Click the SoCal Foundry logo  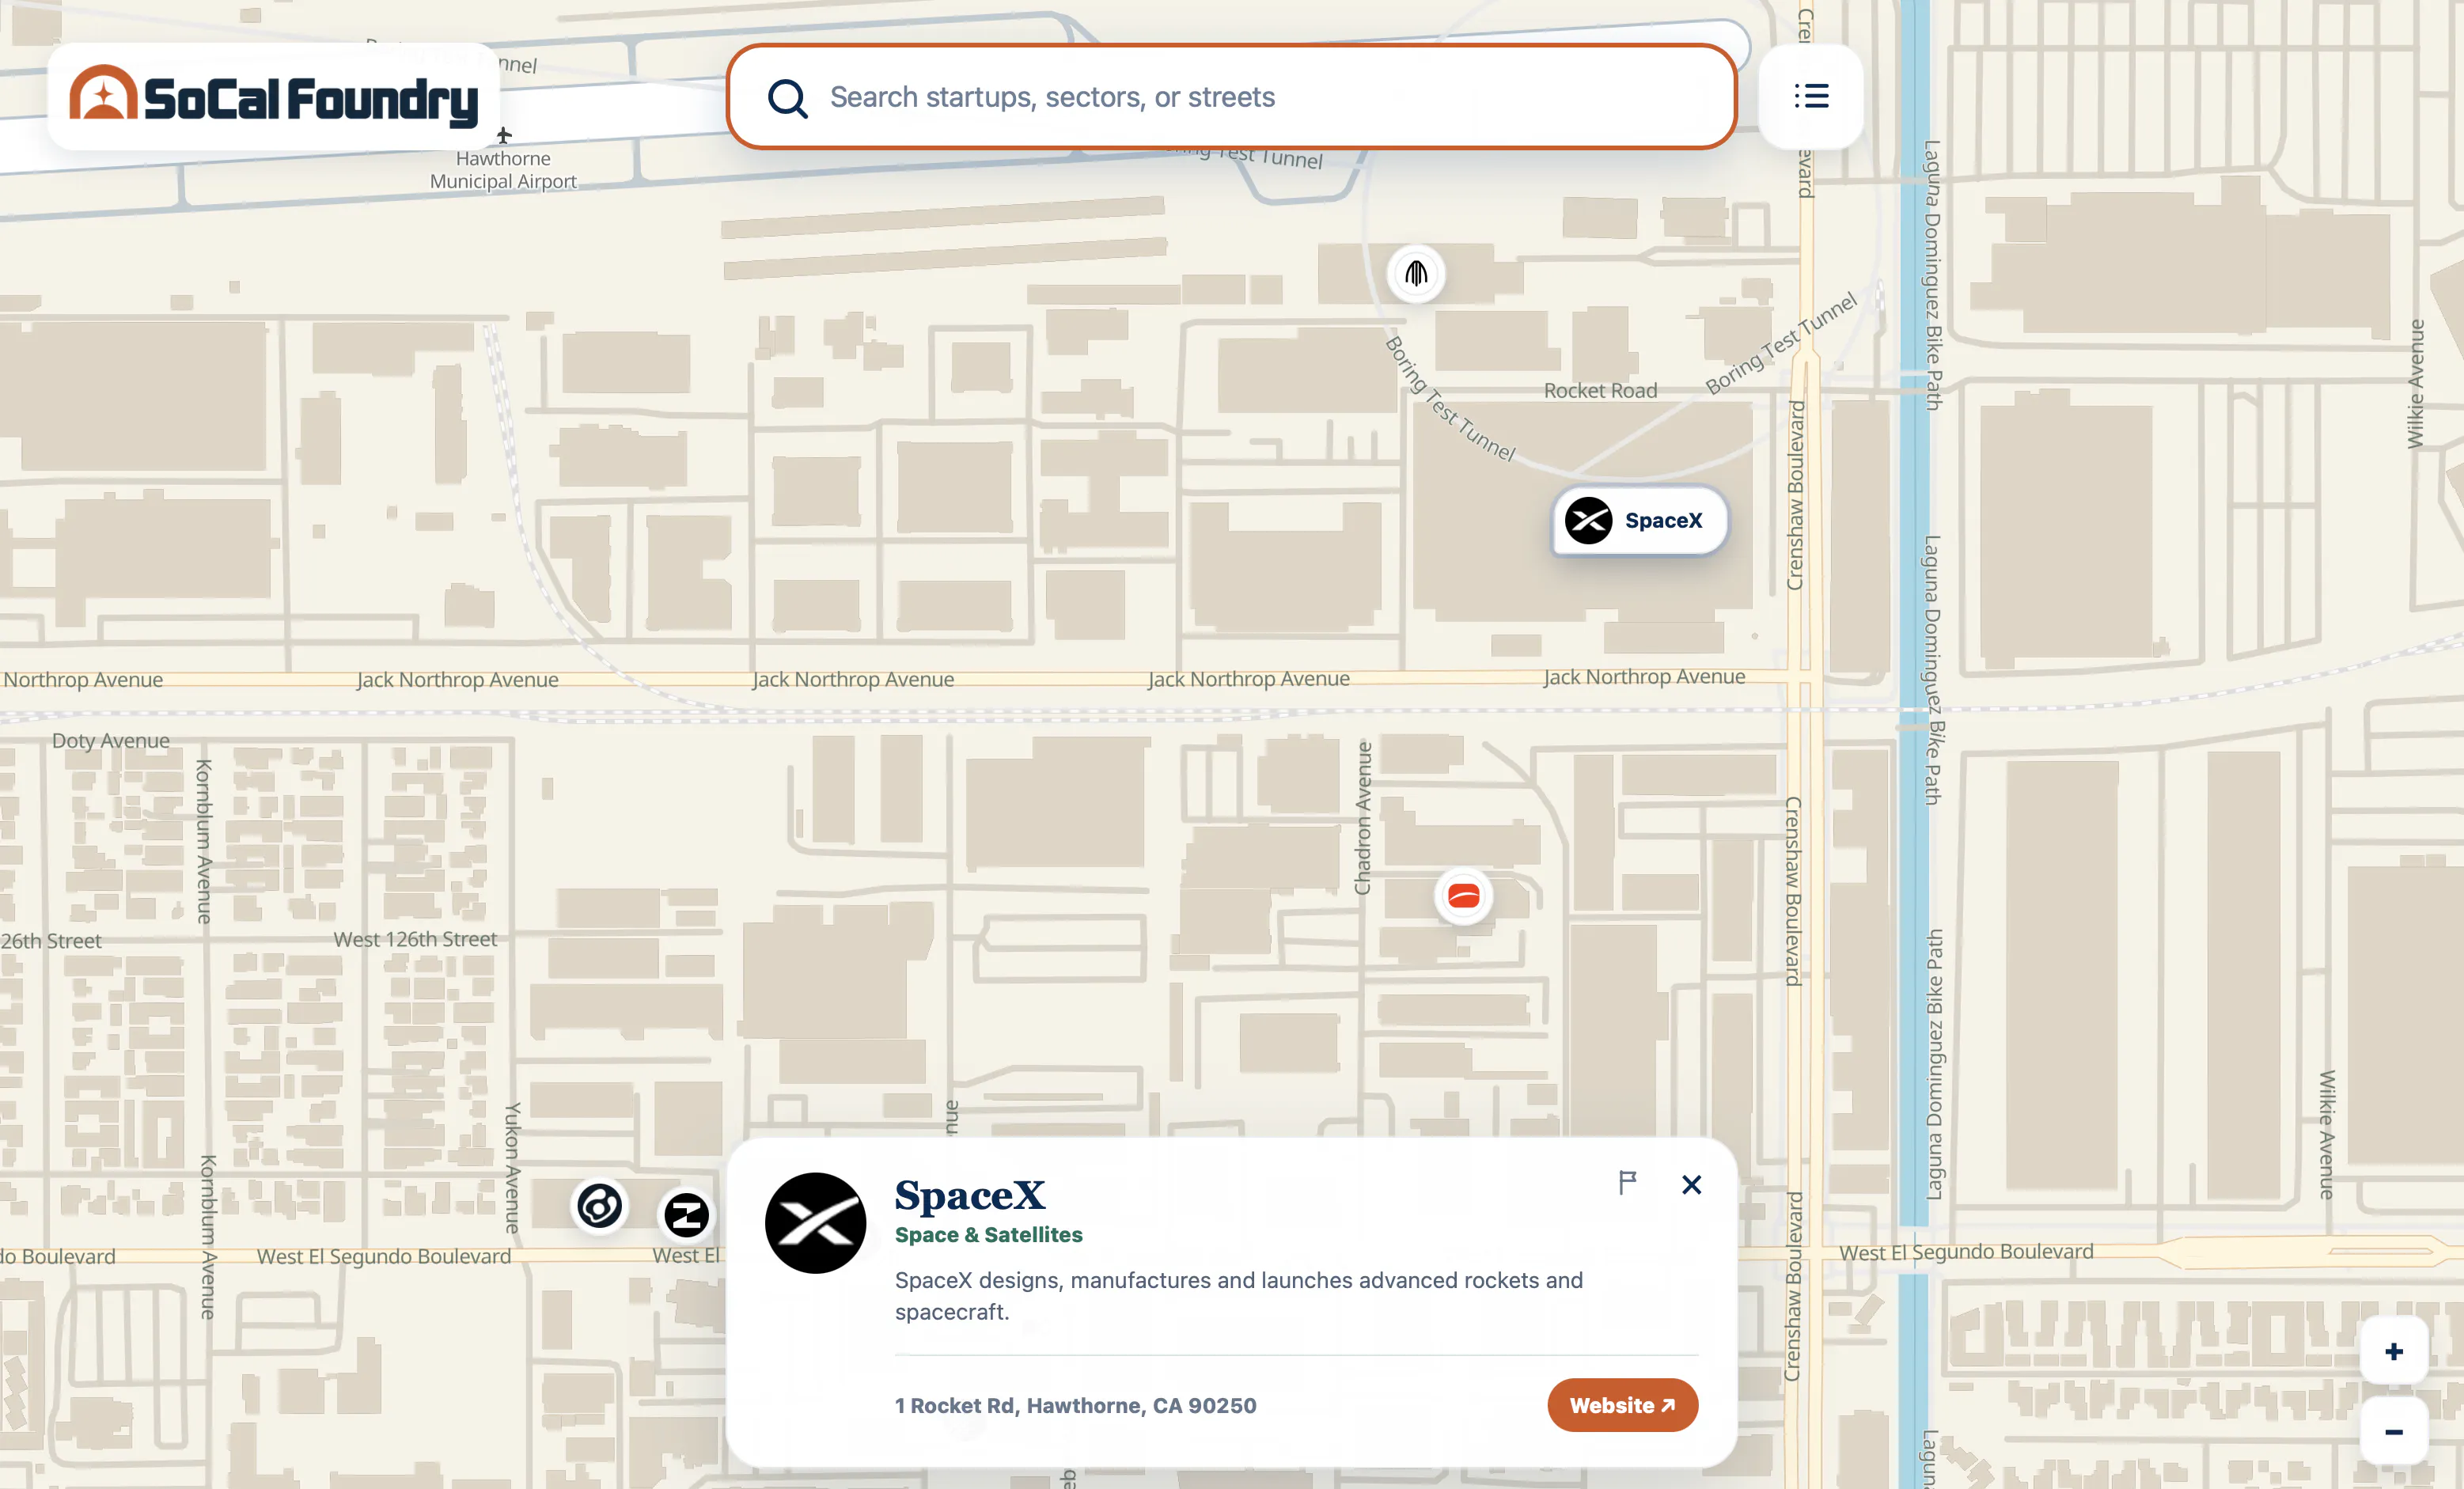pos(273,97)
